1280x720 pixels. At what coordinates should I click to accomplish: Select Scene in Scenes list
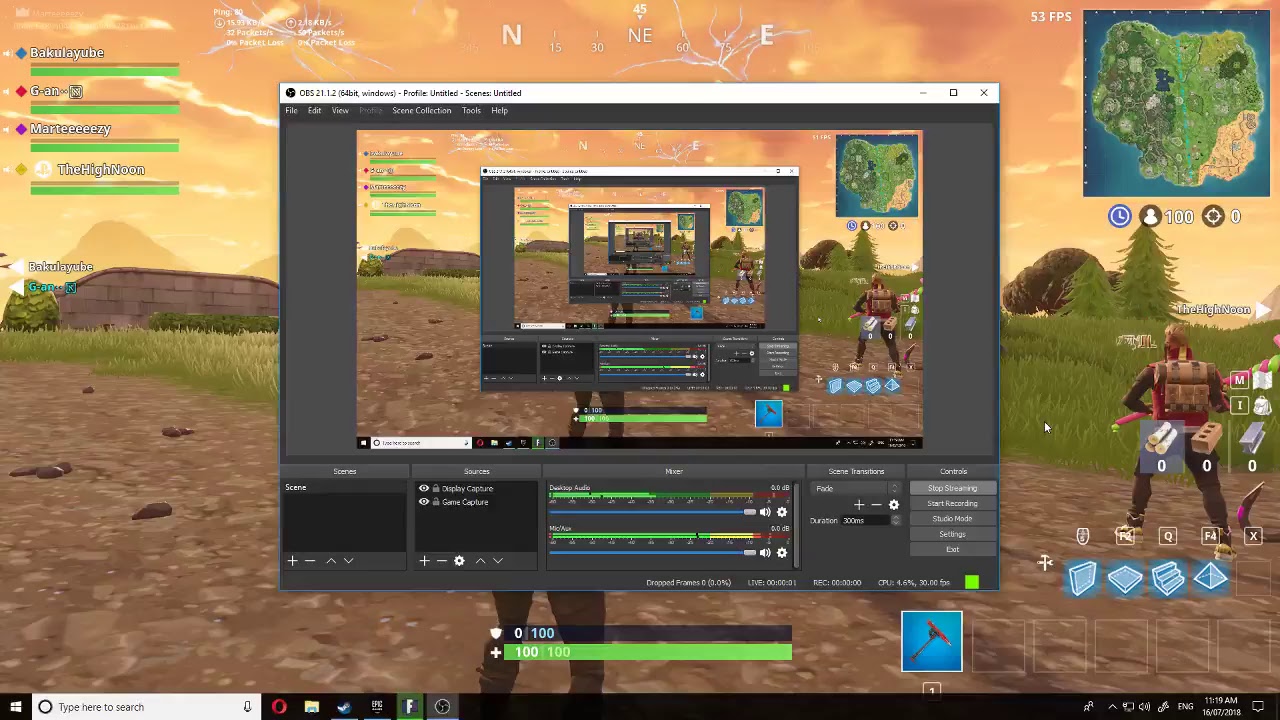[343, 488]
